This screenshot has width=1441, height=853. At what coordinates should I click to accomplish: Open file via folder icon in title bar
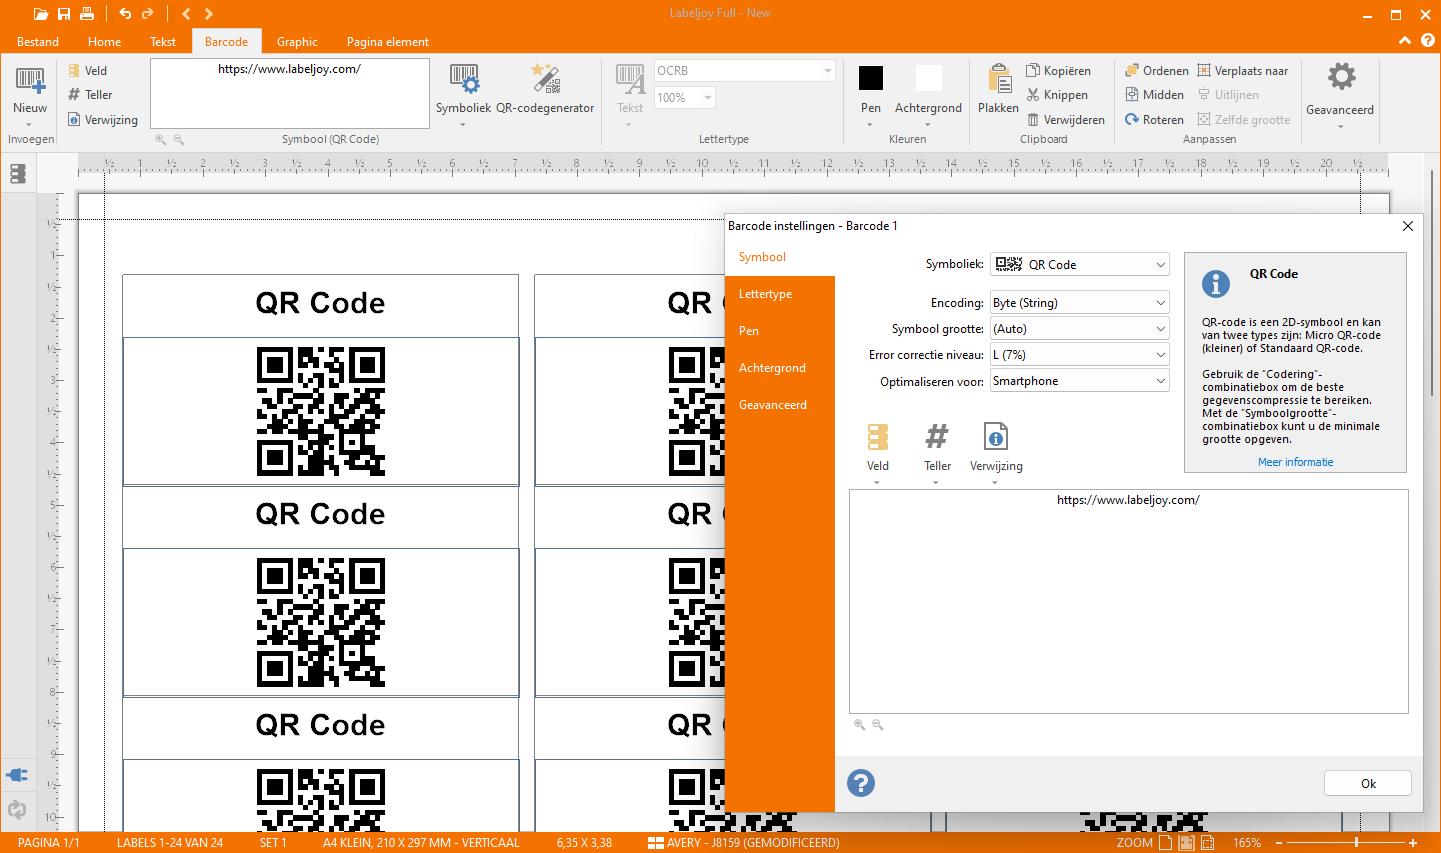coord(41,13)
